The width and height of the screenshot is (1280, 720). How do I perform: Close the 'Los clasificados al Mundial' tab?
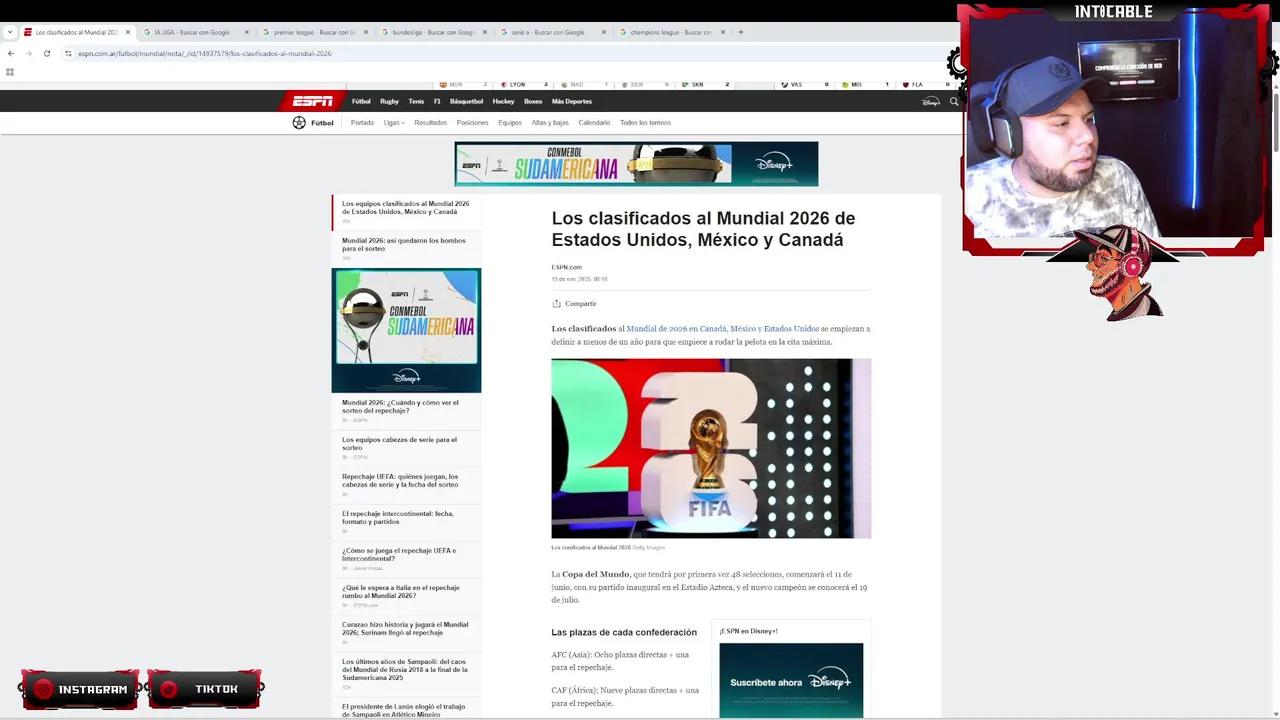(128, 32)
